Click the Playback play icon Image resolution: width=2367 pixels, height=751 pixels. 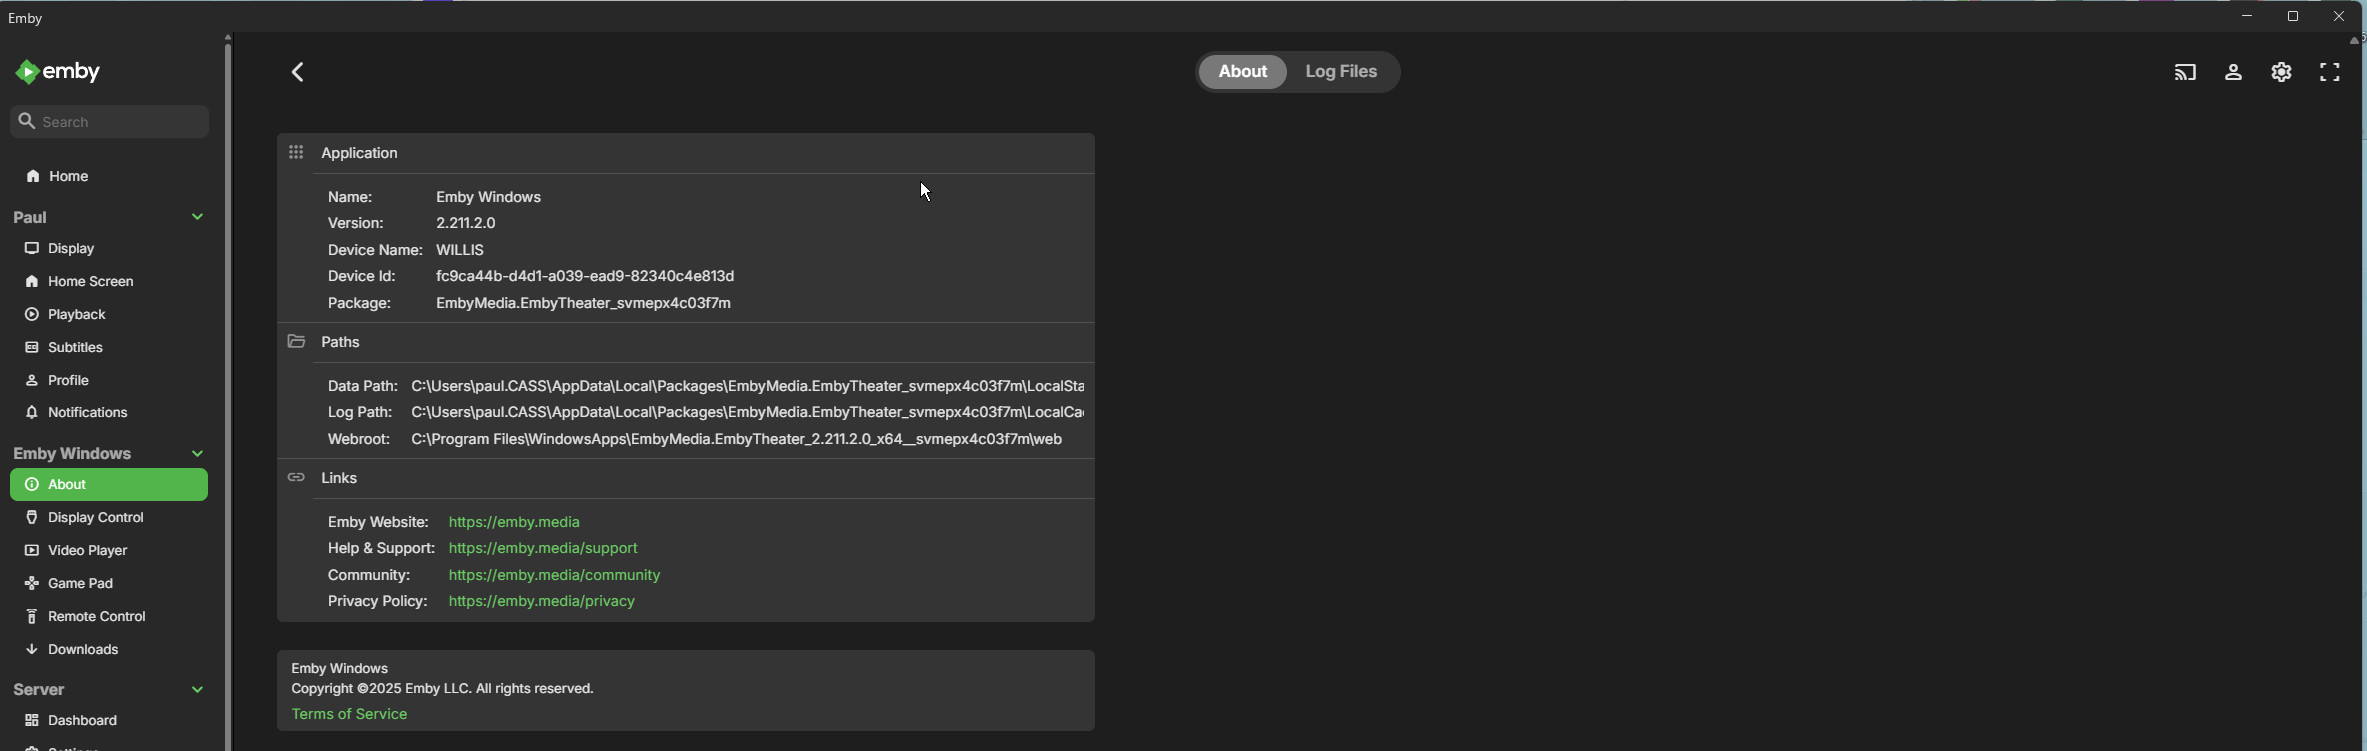point(33,315)
